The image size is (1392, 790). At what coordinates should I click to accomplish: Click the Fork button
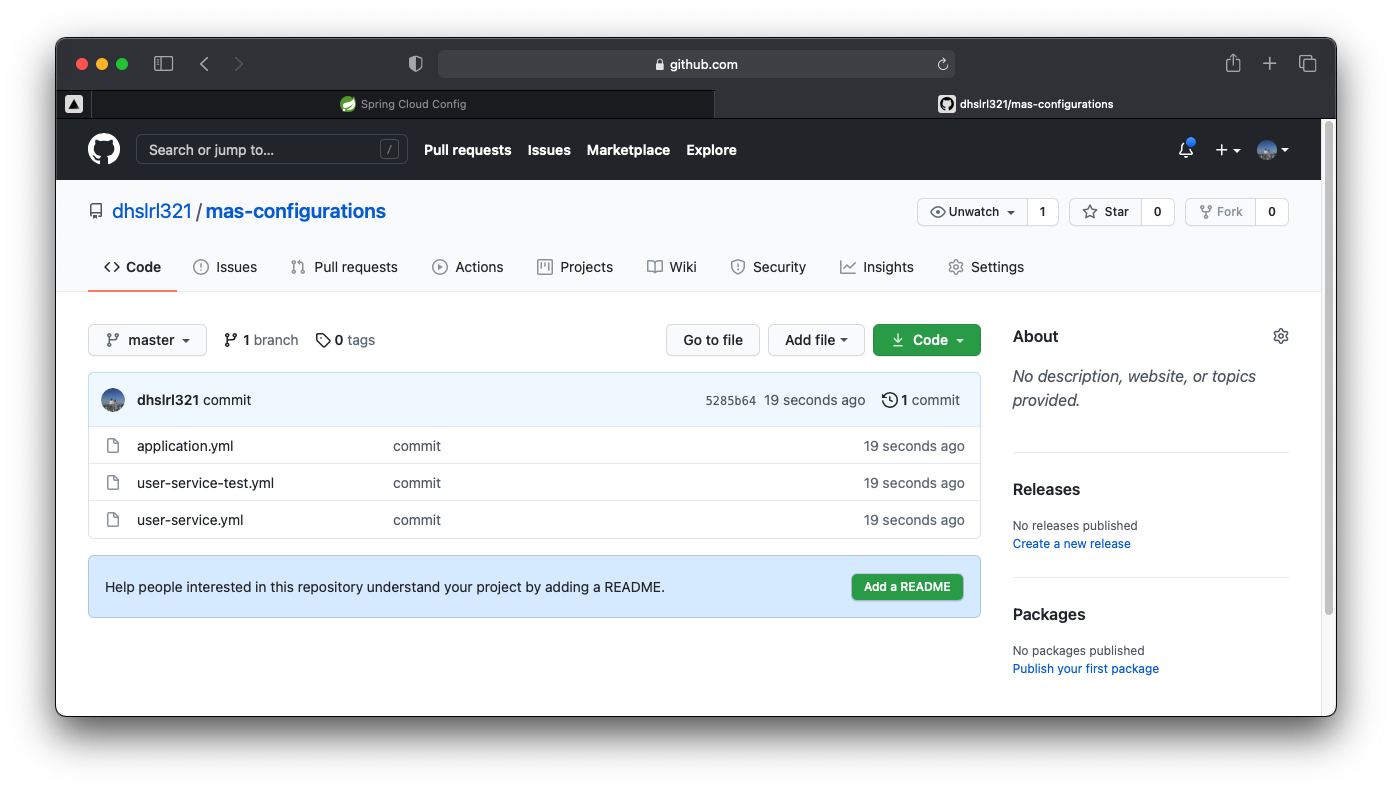1220,212
